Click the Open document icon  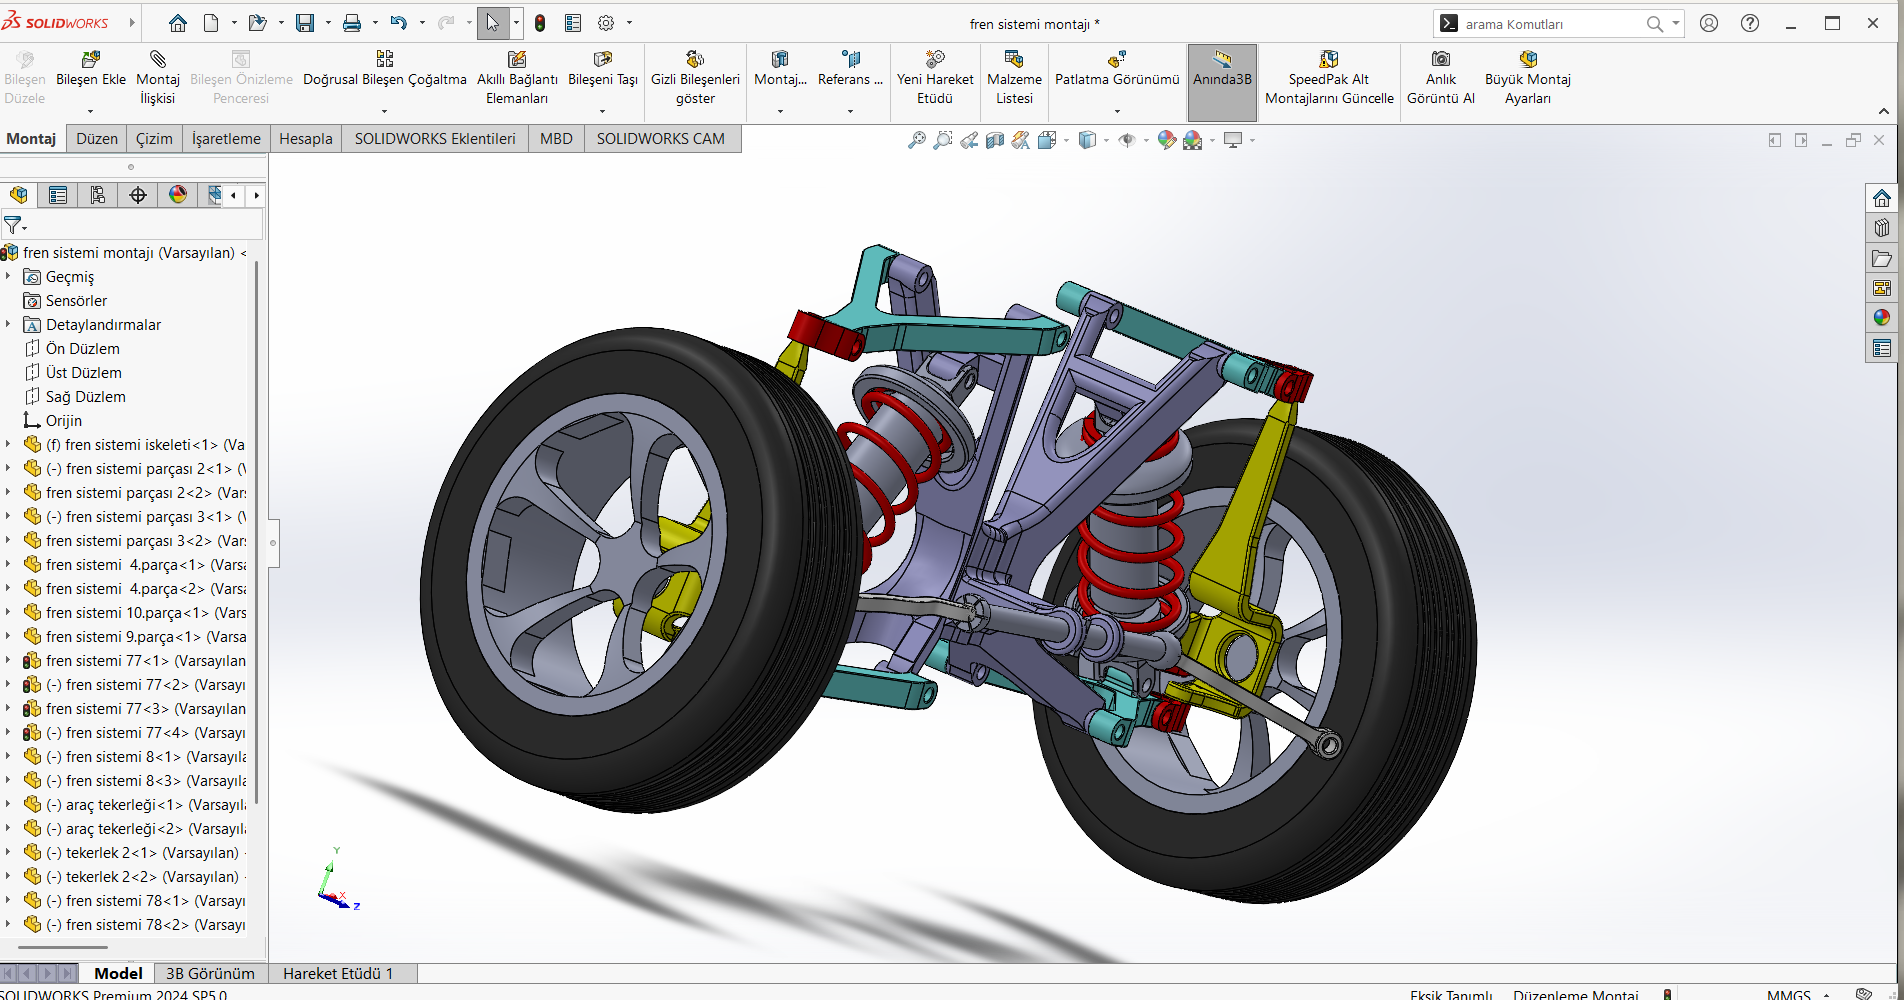click(258, 23)
